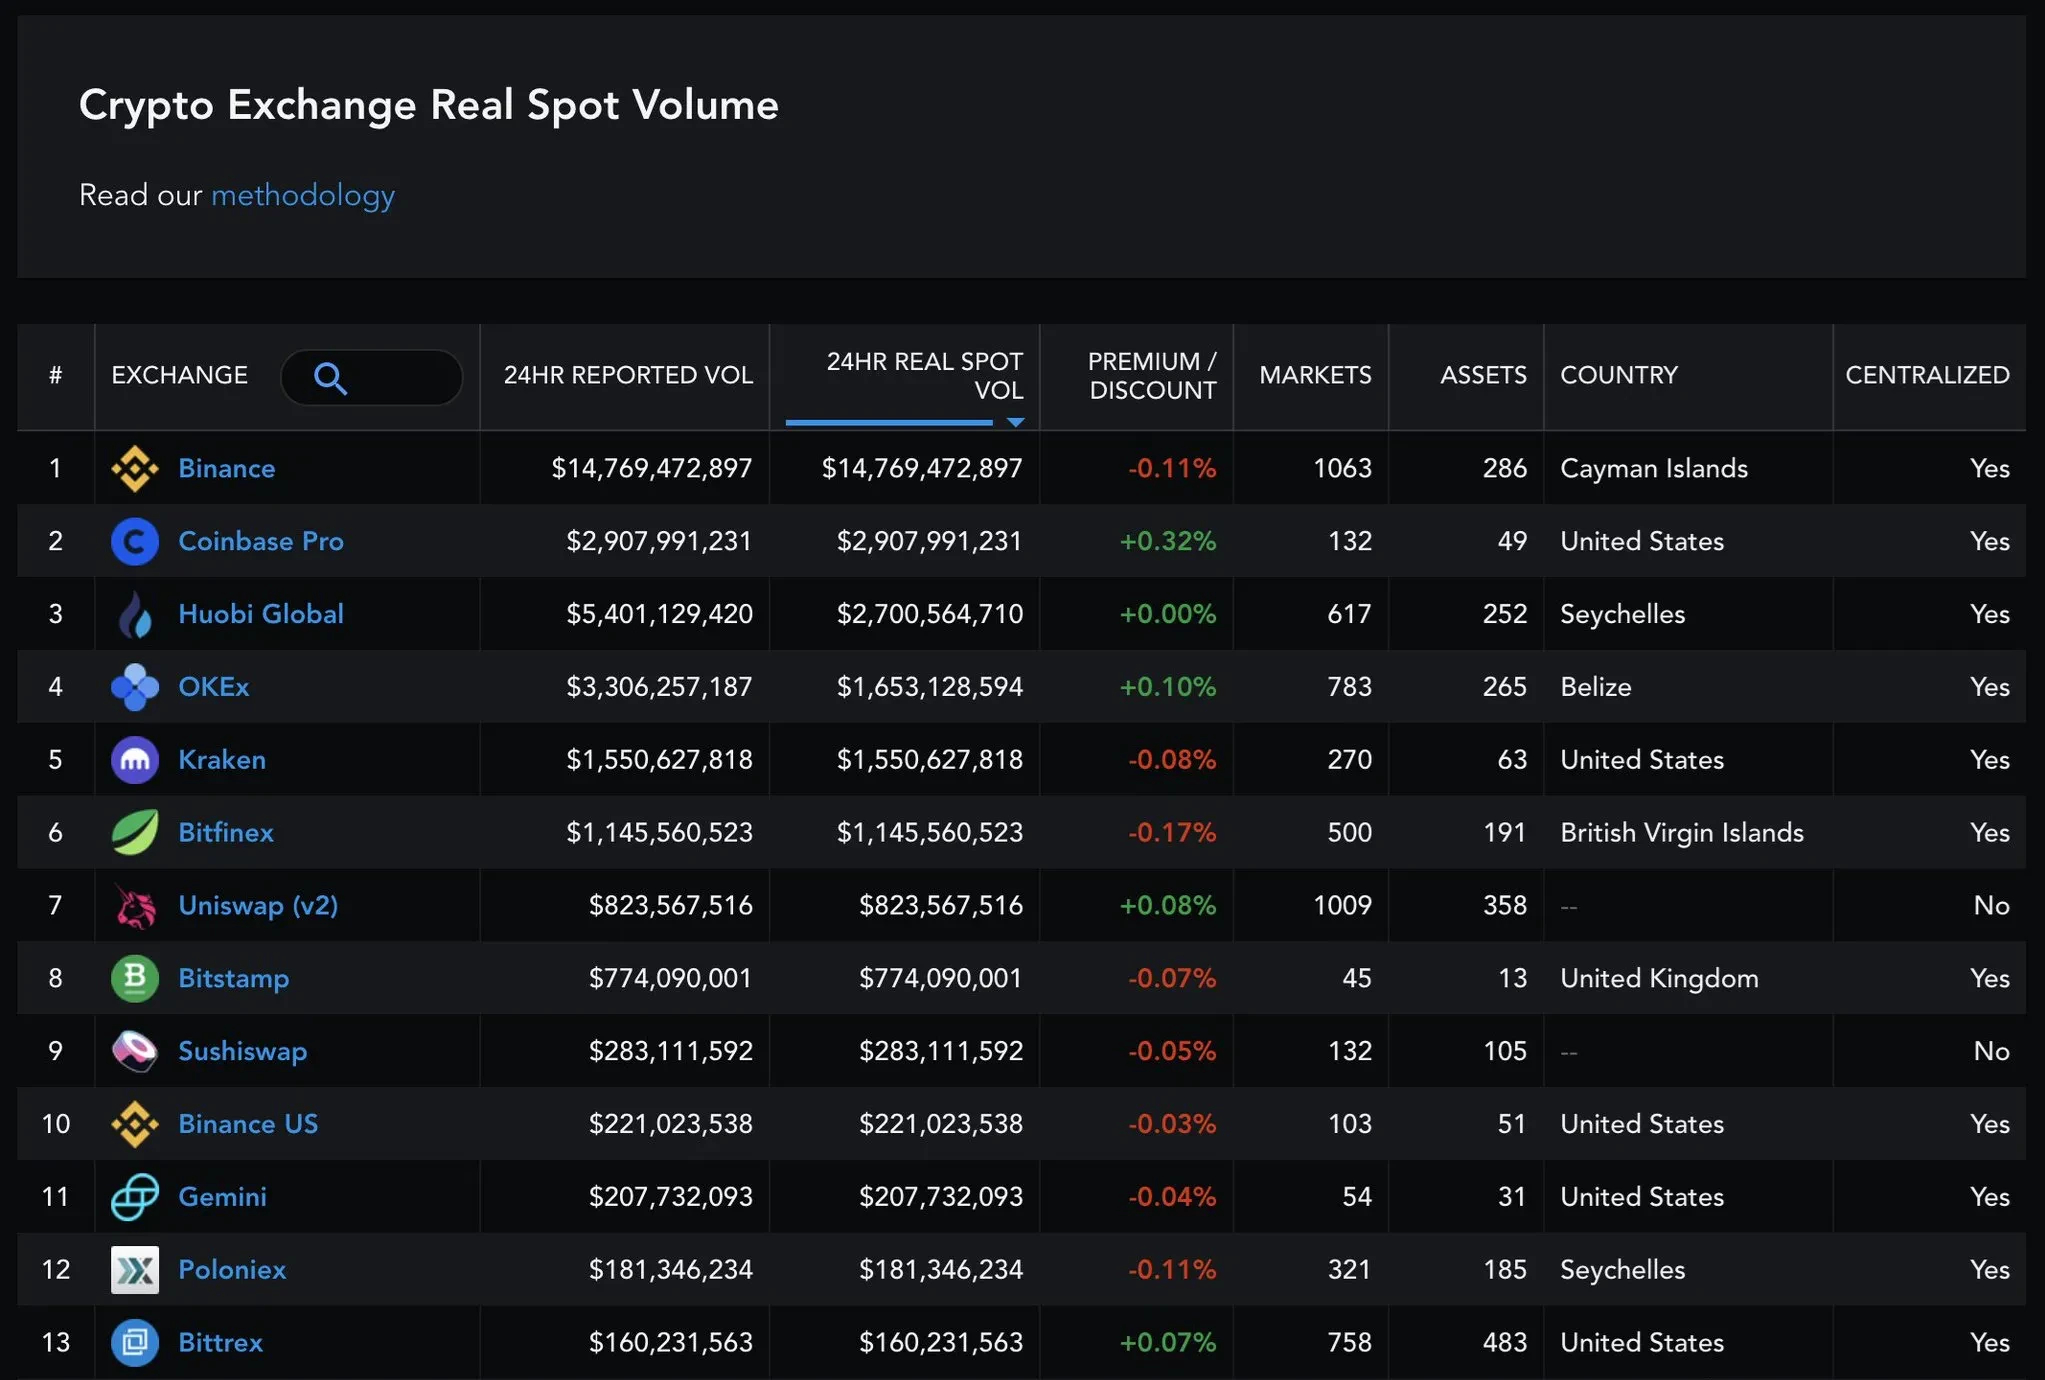Viewport: 2045px width, 1380px height.
Task: Click the Sushiswap logo icon
Action: click(x=135, y=1051)
